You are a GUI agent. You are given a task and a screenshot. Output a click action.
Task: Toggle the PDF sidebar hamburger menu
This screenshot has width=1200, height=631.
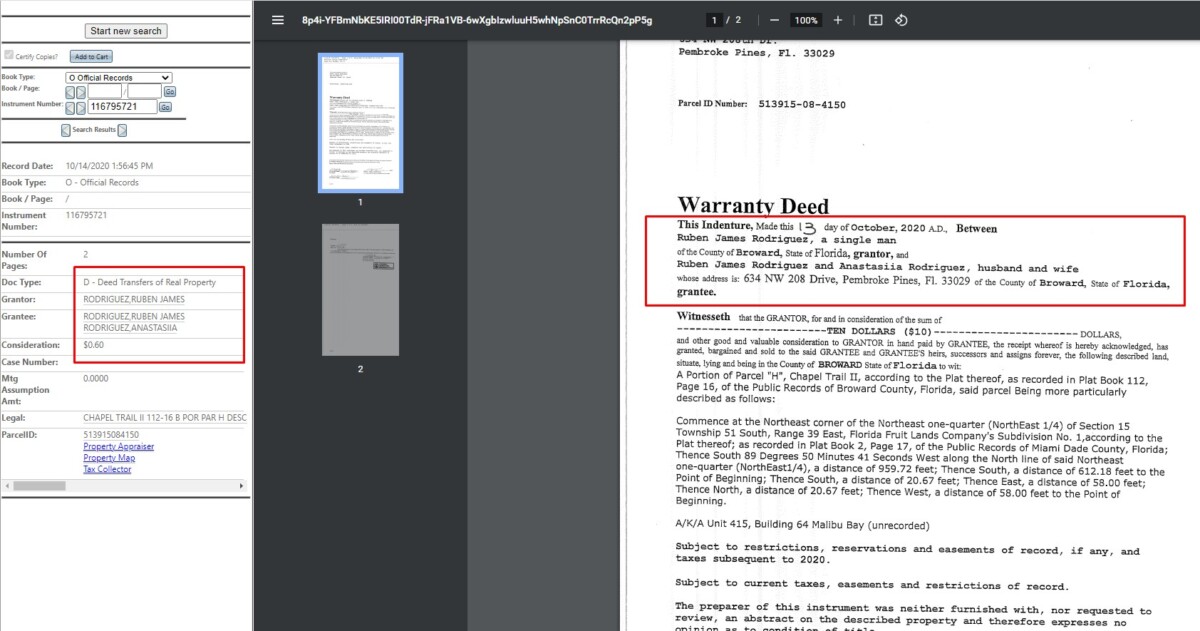tap(278, 20)
